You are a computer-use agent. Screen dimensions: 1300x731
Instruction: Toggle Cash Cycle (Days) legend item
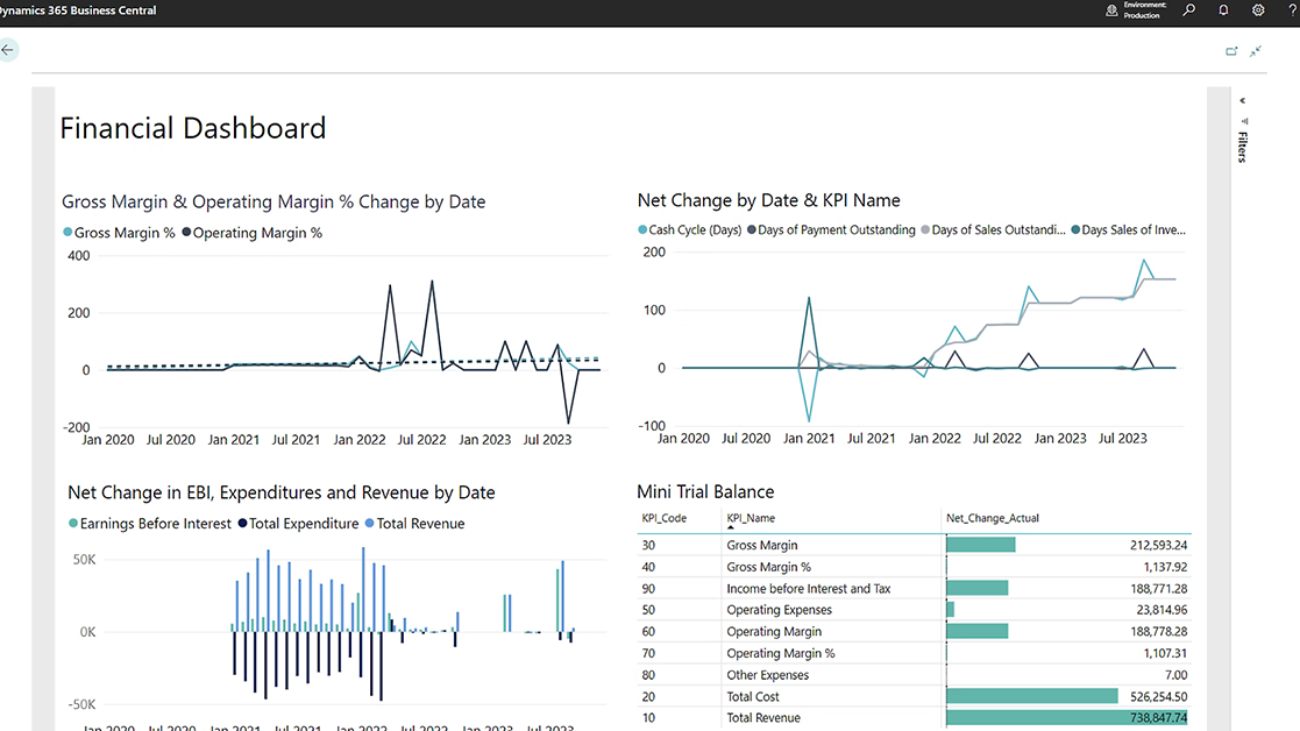click(x=690, y=230)
